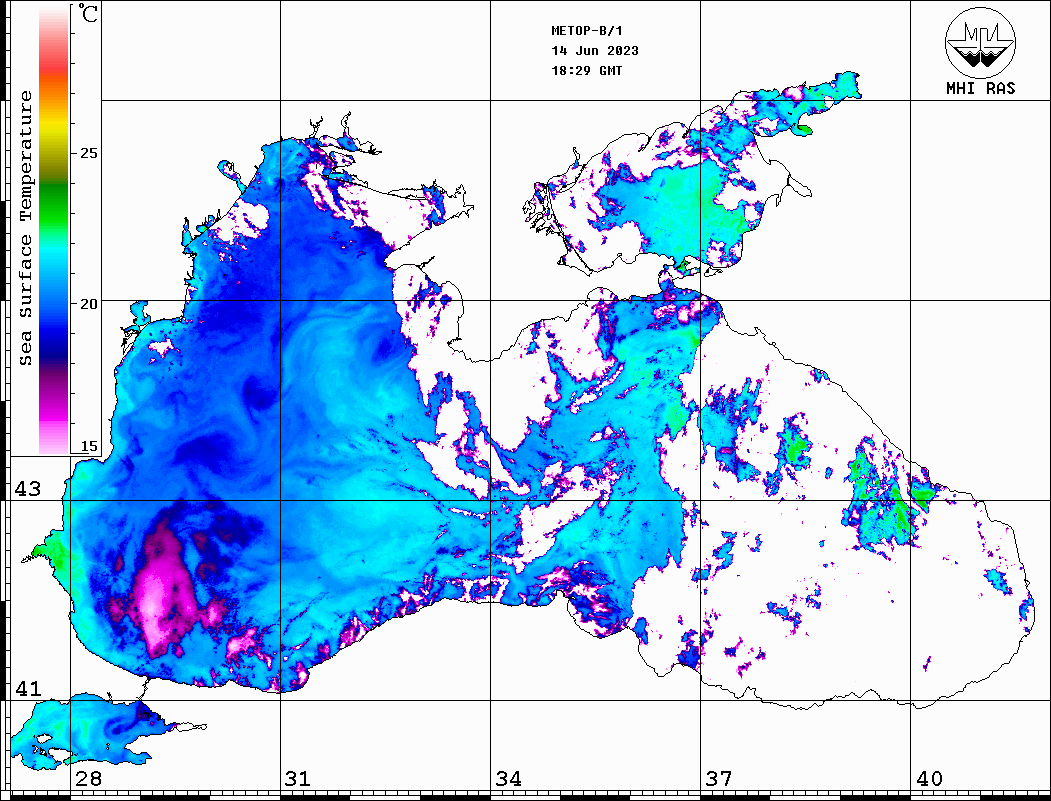Click the '25' value on color scale

click(x=88, y=153)
